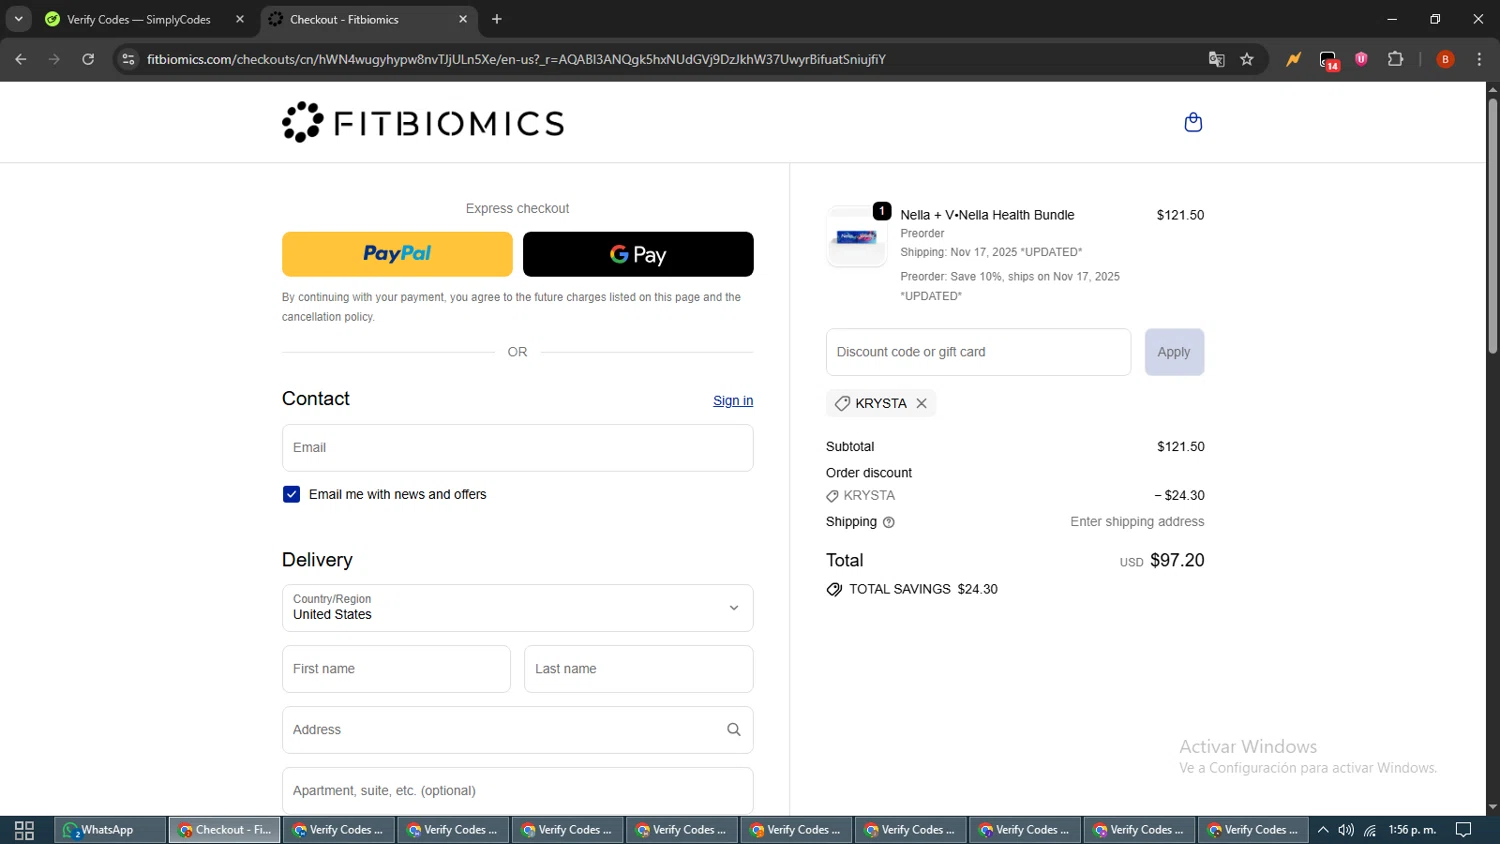Open the tab search dropdown arrow
This screenshot has height=844, width=1500.
pos(18,19)
